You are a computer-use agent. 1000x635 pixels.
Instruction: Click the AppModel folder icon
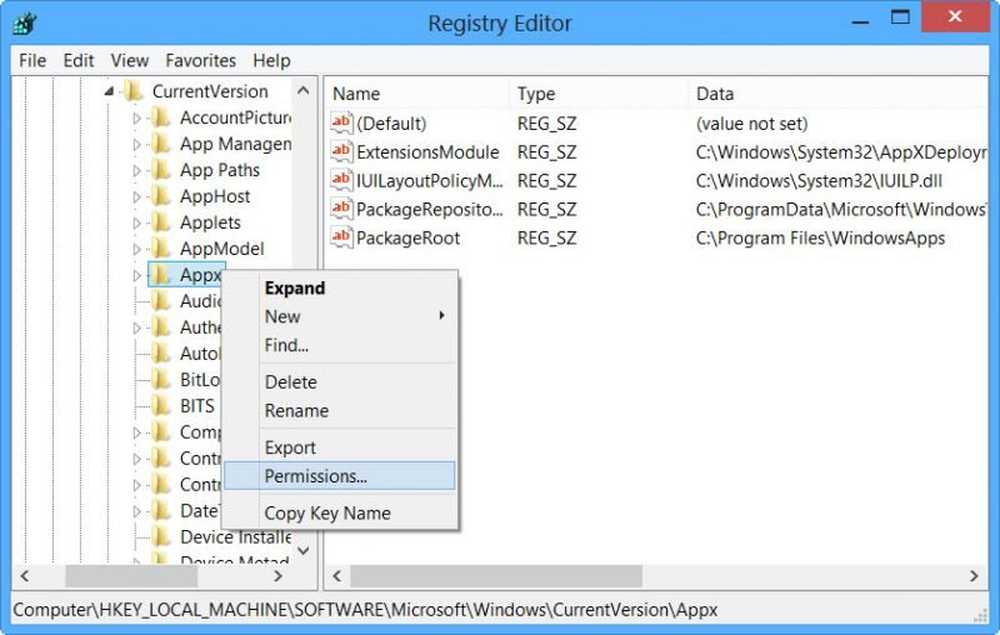coord(161,248)
